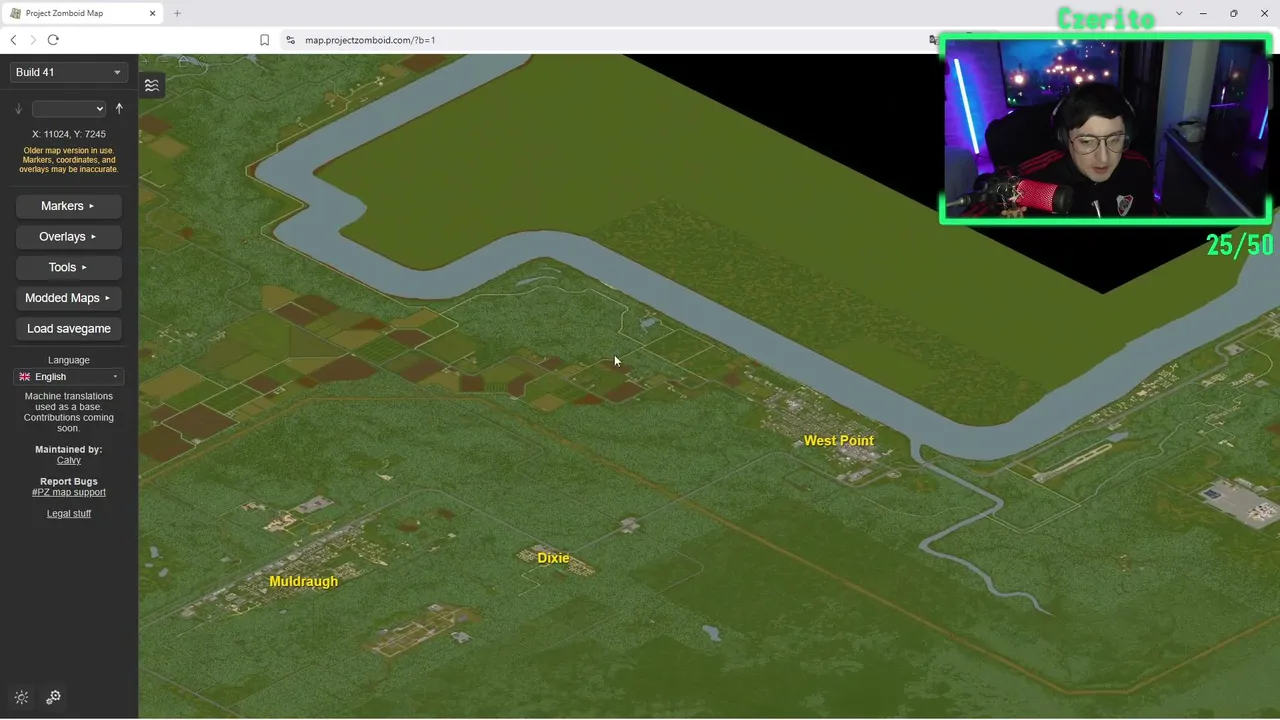Click the streamer webcam overlay
This screenshot has width=1280, height=720.
[1105, 129]
